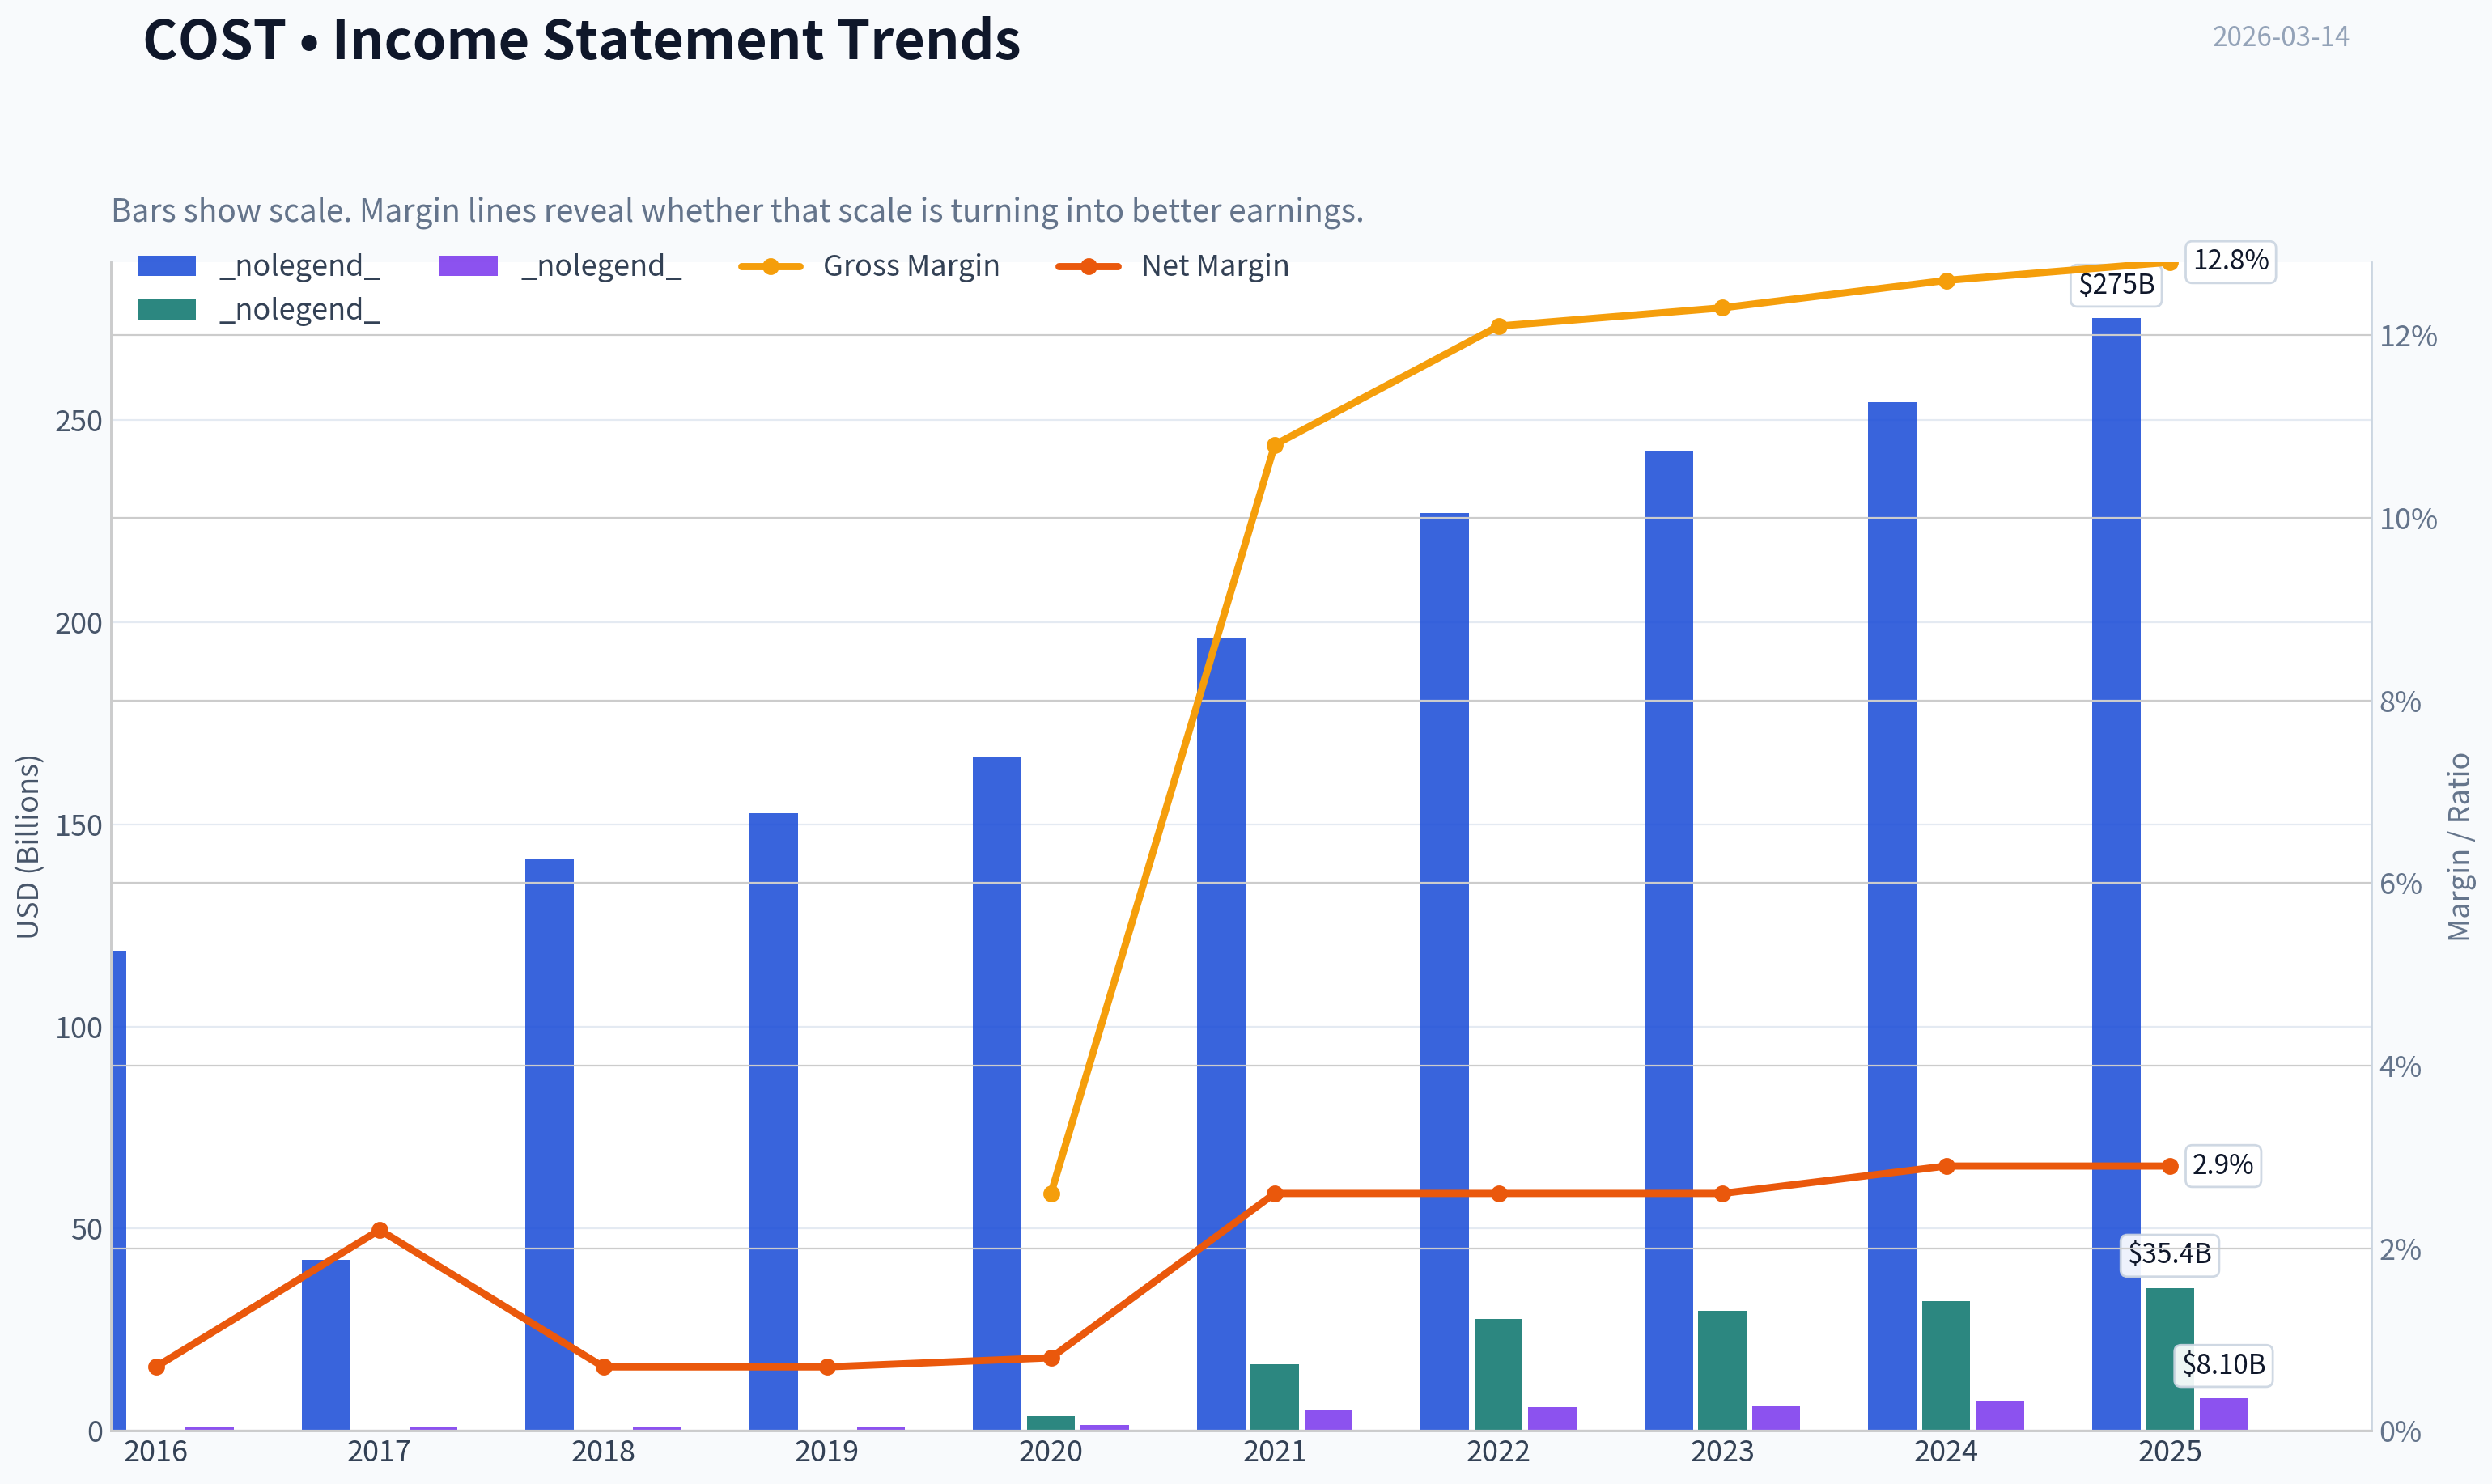Click the teal bar for 2022

click(1499, 1374)
